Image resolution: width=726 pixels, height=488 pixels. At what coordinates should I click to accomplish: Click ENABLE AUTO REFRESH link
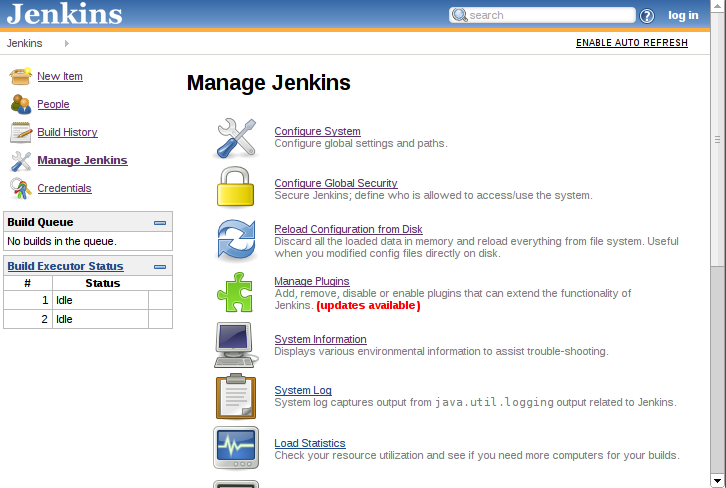(x=632, y=43)
